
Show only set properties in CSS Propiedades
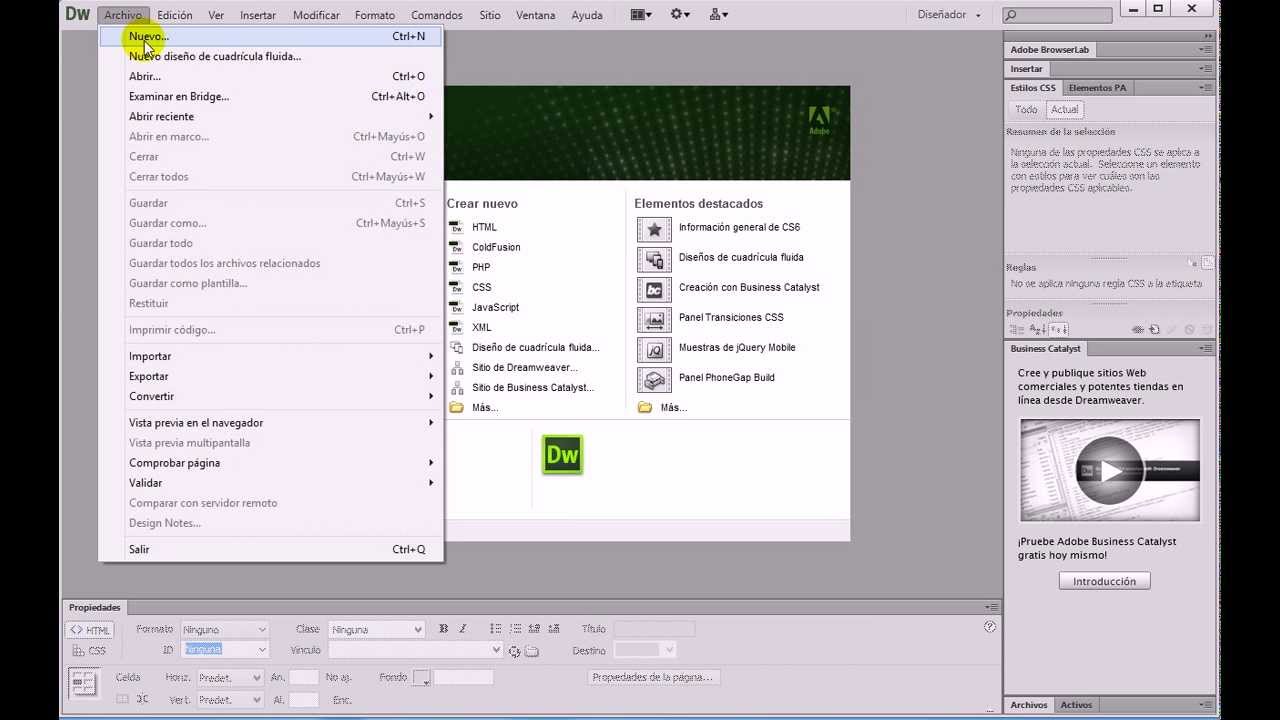[1057, 329]
